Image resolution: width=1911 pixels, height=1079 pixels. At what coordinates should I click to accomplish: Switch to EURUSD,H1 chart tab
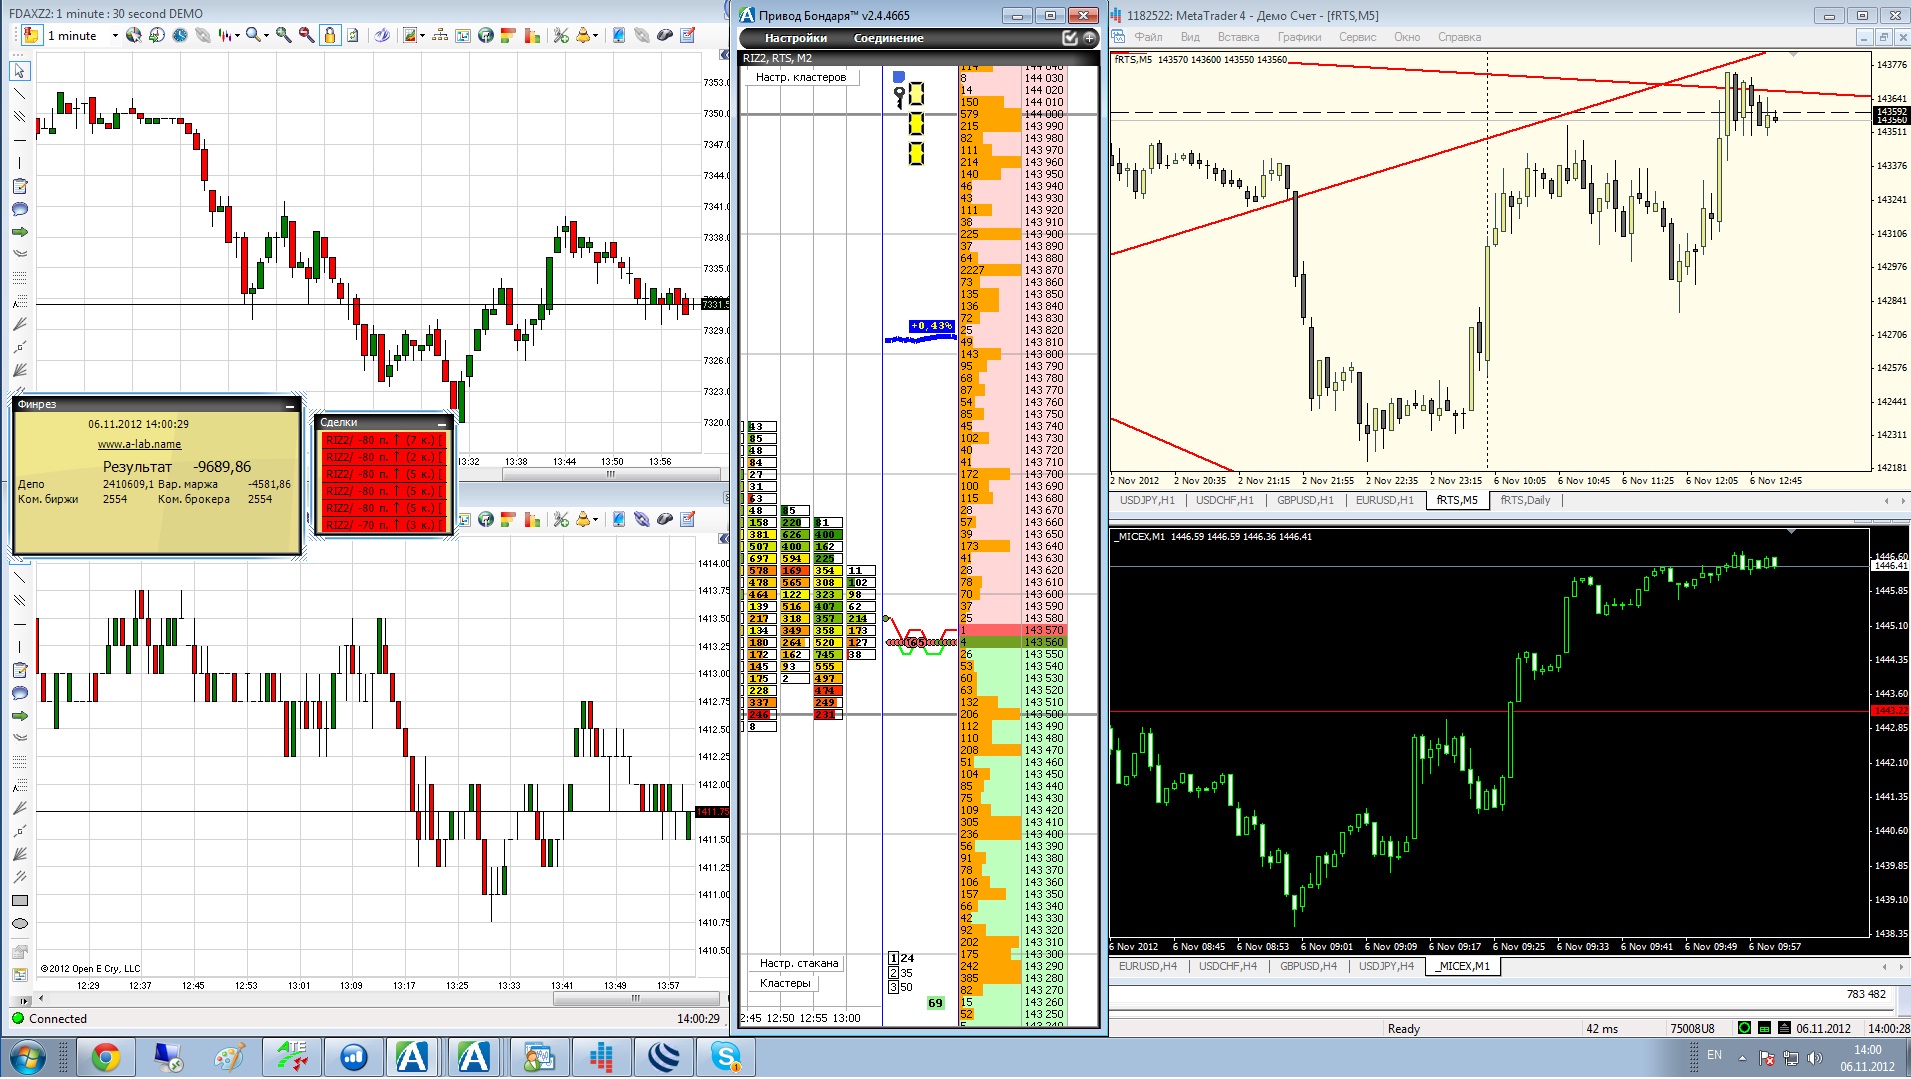1384,500
